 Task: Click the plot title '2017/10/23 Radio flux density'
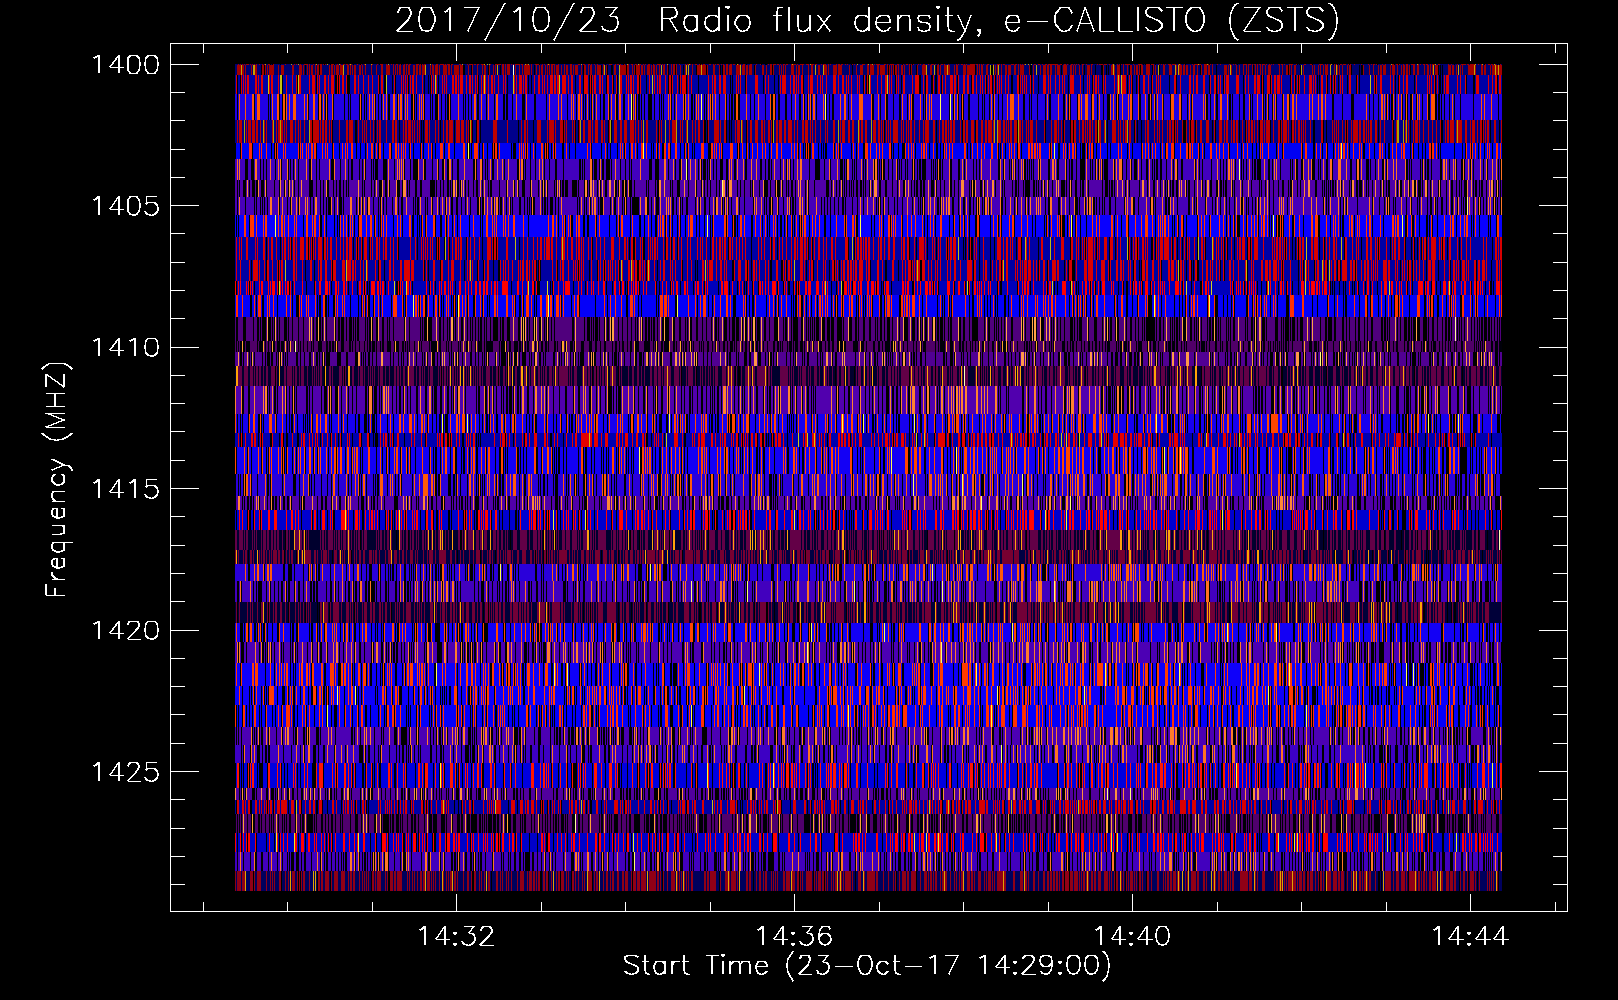pyautogui.click(x=867, y=20)
